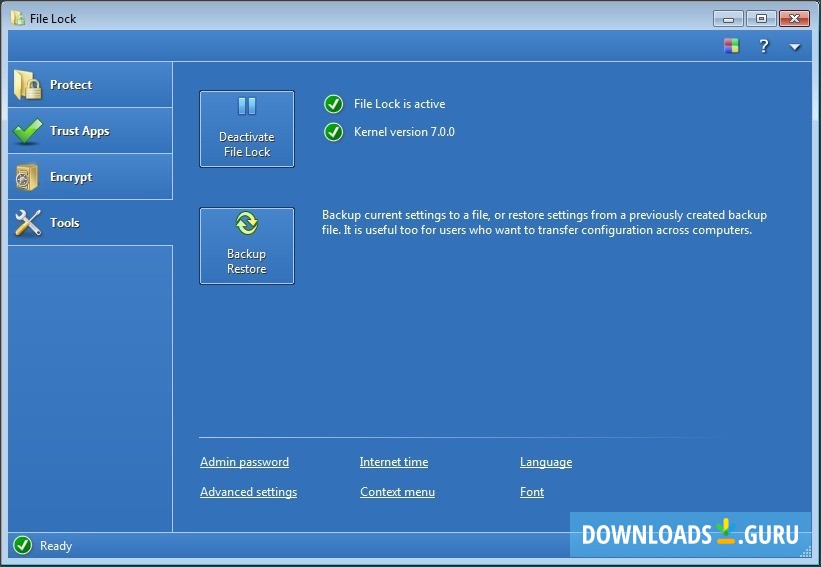Image resolution: width=821 pixels, height=567 pixels.
Task: Open the Admin password link
Action: (244, 462)
